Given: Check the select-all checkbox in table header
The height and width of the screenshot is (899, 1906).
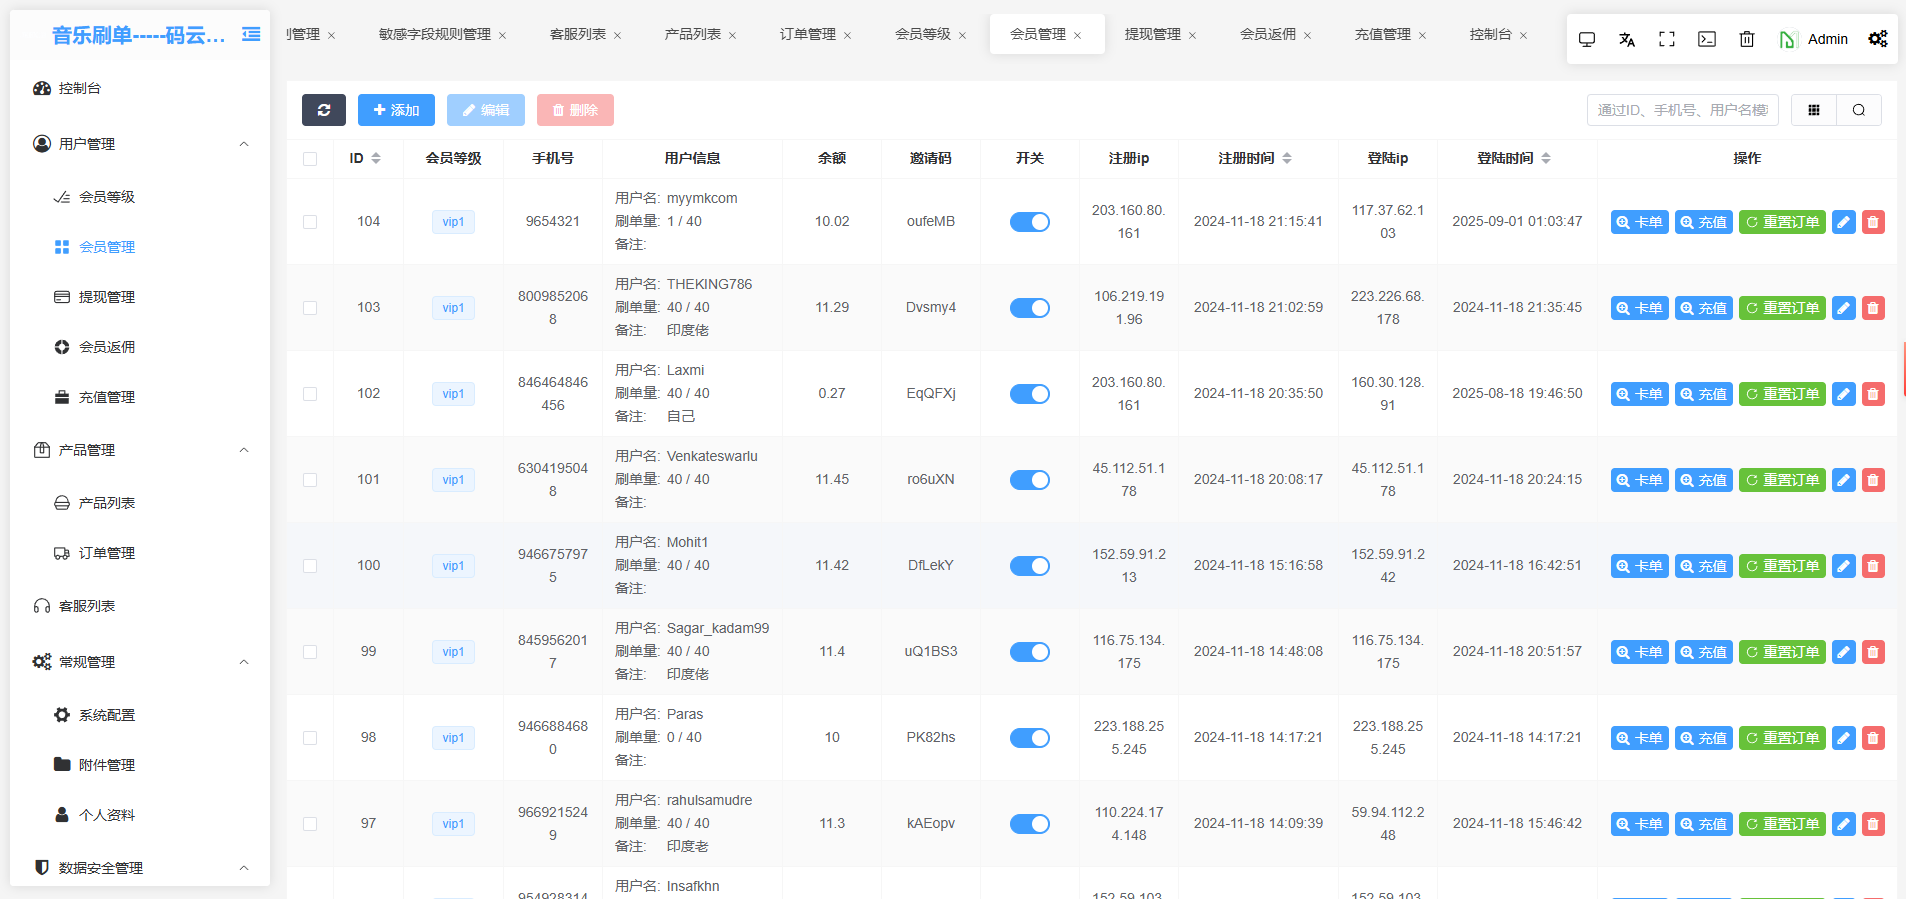Looking at the screenshot, I should [x=310, y=159].
